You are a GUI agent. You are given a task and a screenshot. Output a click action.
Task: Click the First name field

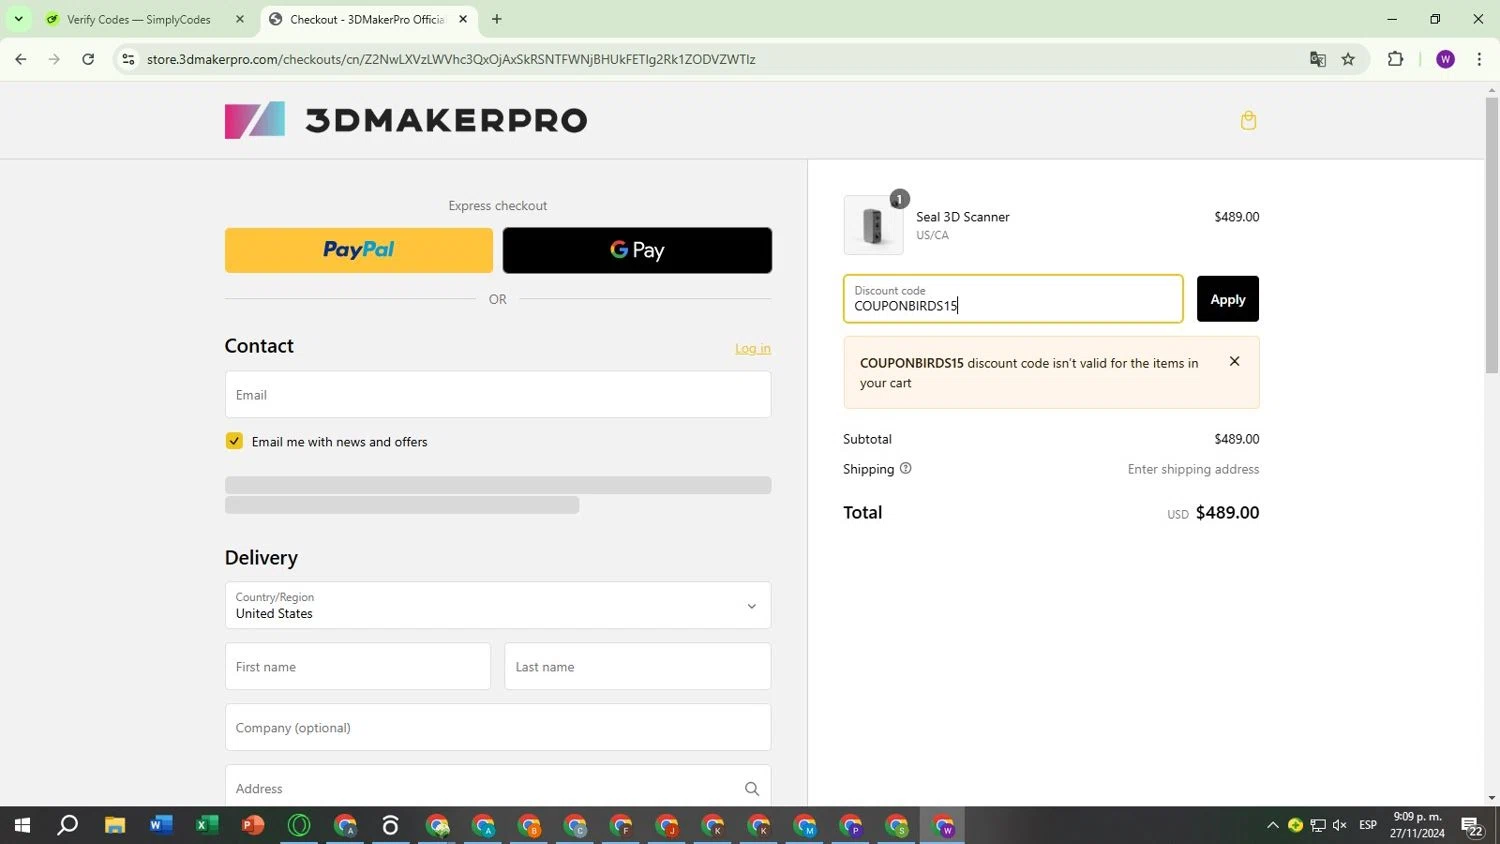[x=358, y=667]
